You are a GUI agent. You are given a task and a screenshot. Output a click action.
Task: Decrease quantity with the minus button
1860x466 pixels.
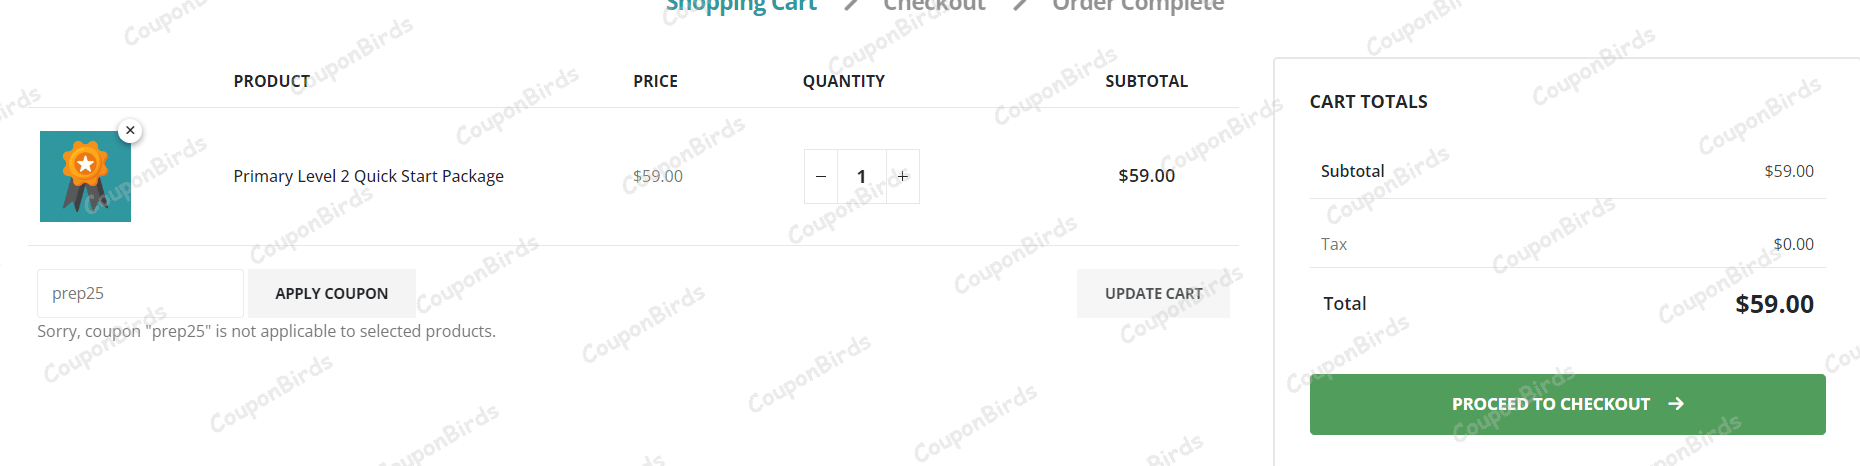point(821,177)
